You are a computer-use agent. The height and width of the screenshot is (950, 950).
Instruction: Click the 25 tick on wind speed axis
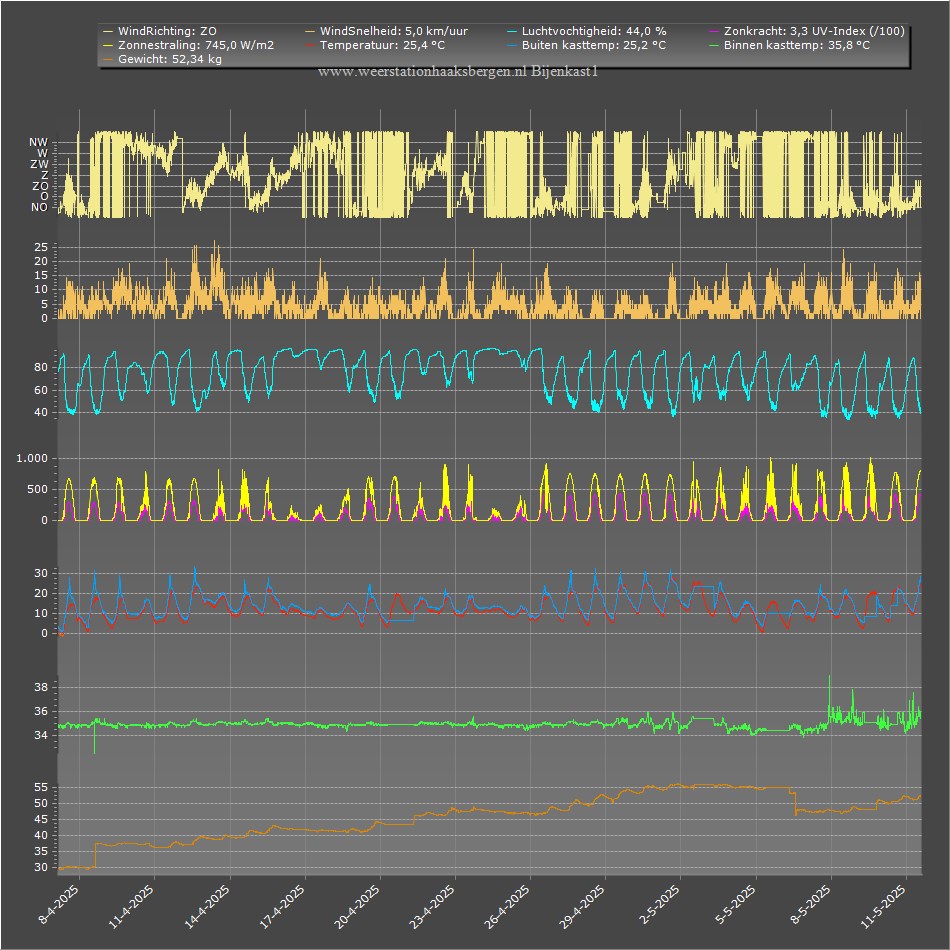click(x=41, y=247)
